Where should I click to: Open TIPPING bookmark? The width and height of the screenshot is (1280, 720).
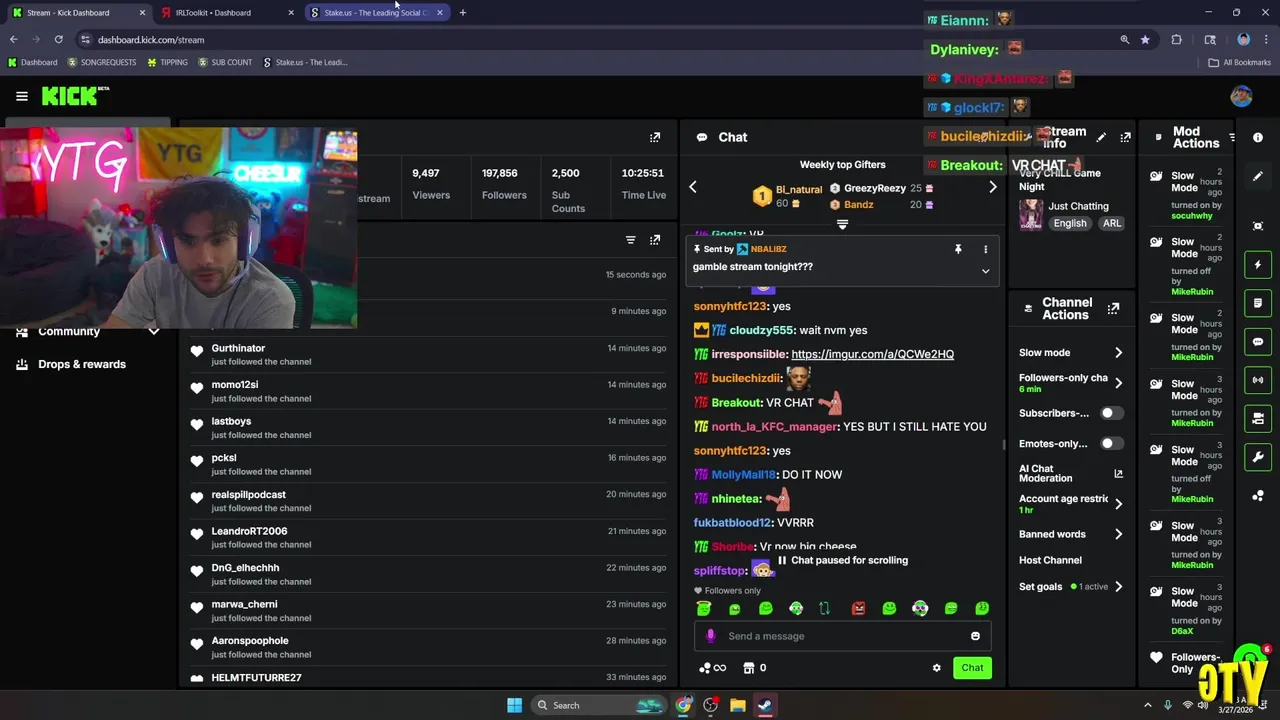(167, 62)
